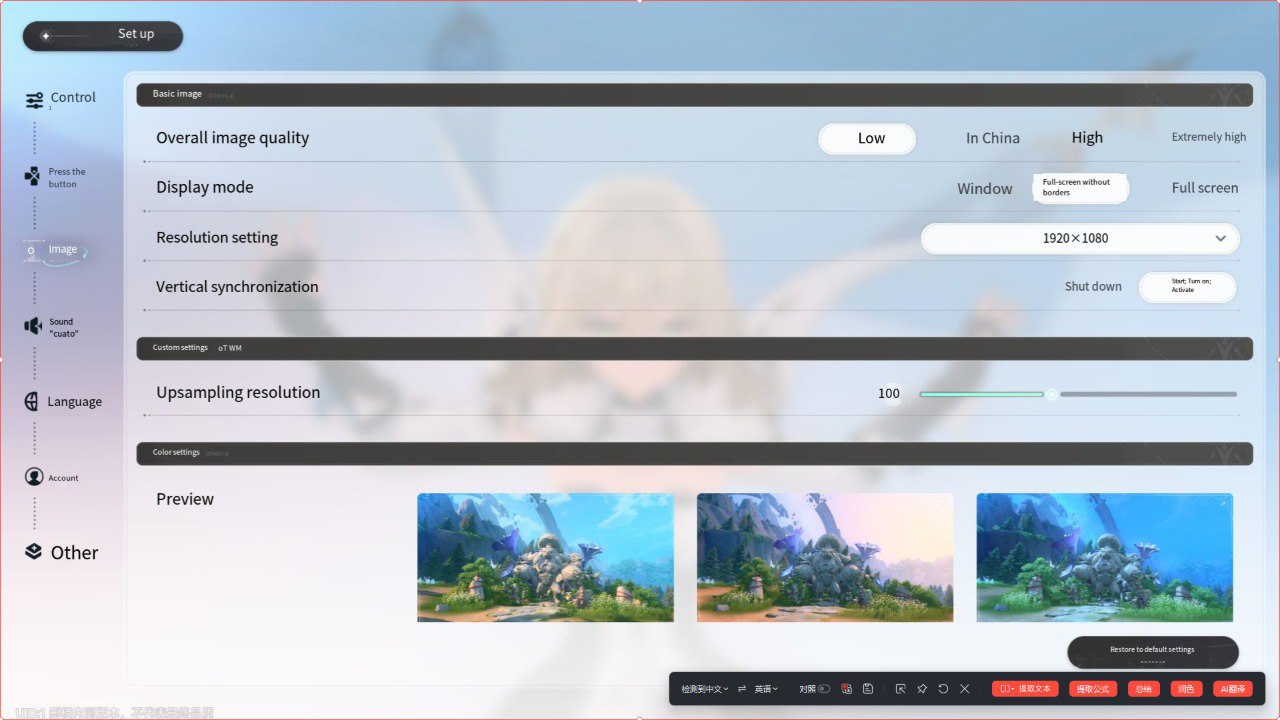Open the Control settings tab
1280x720 pixels.
[61, 98]
